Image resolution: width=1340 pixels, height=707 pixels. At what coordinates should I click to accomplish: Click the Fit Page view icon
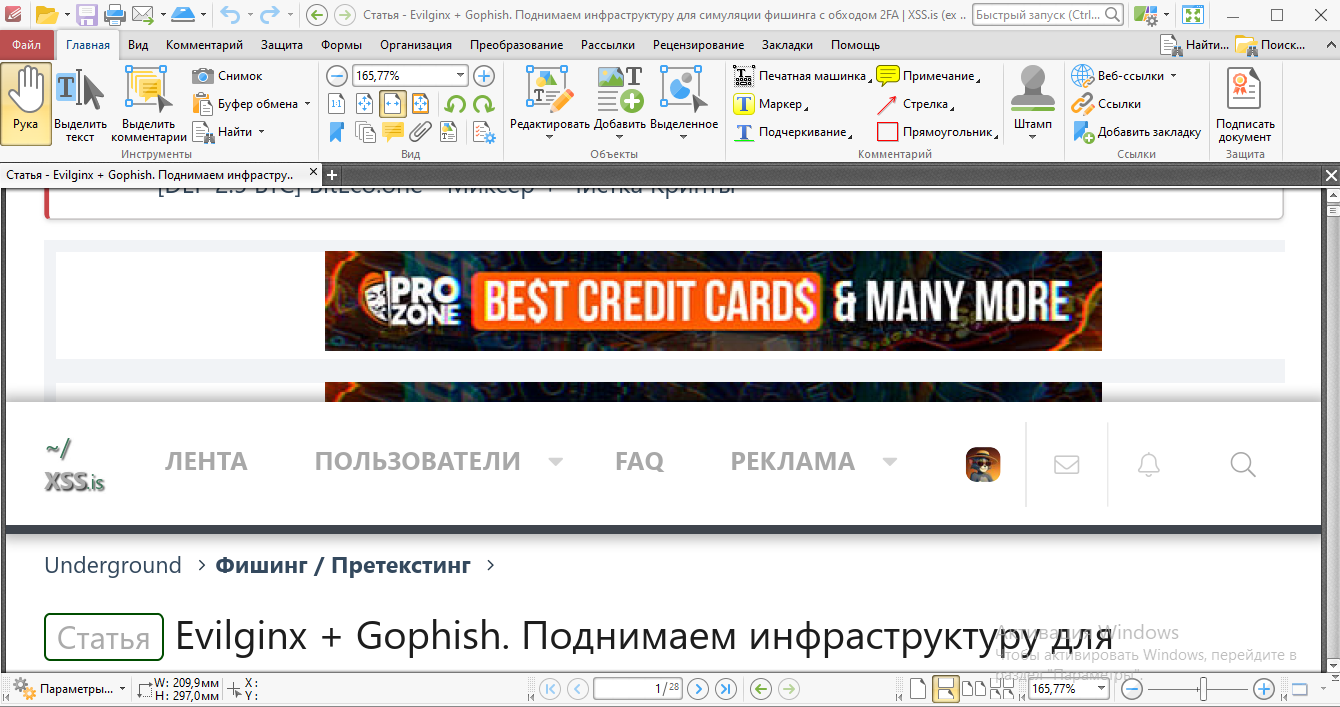365,104
